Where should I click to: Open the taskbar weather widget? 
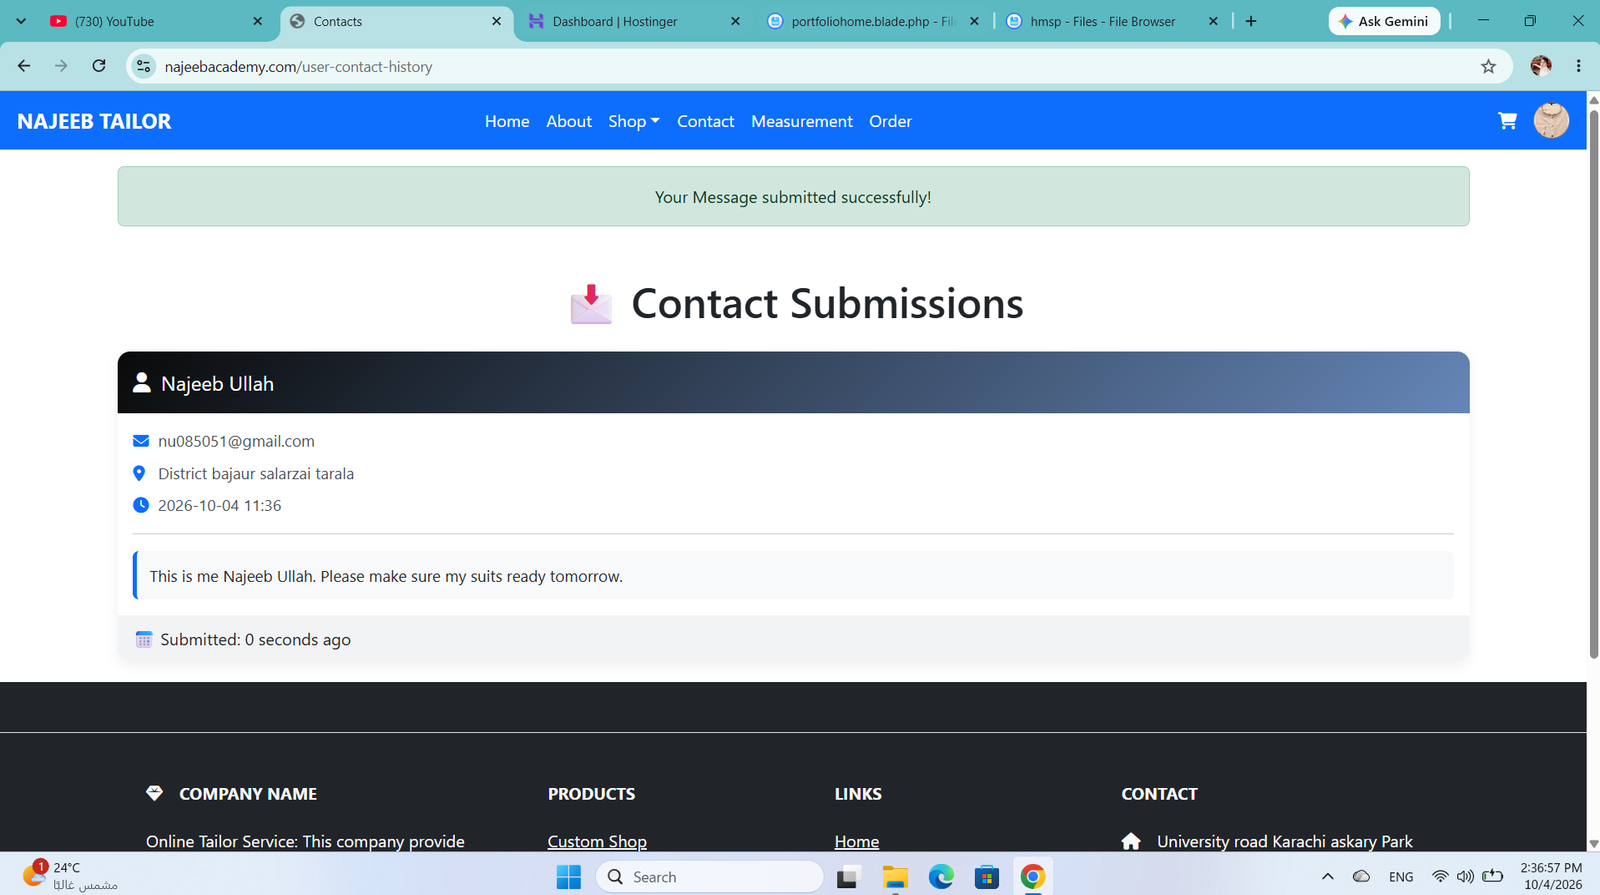point(70,876)
